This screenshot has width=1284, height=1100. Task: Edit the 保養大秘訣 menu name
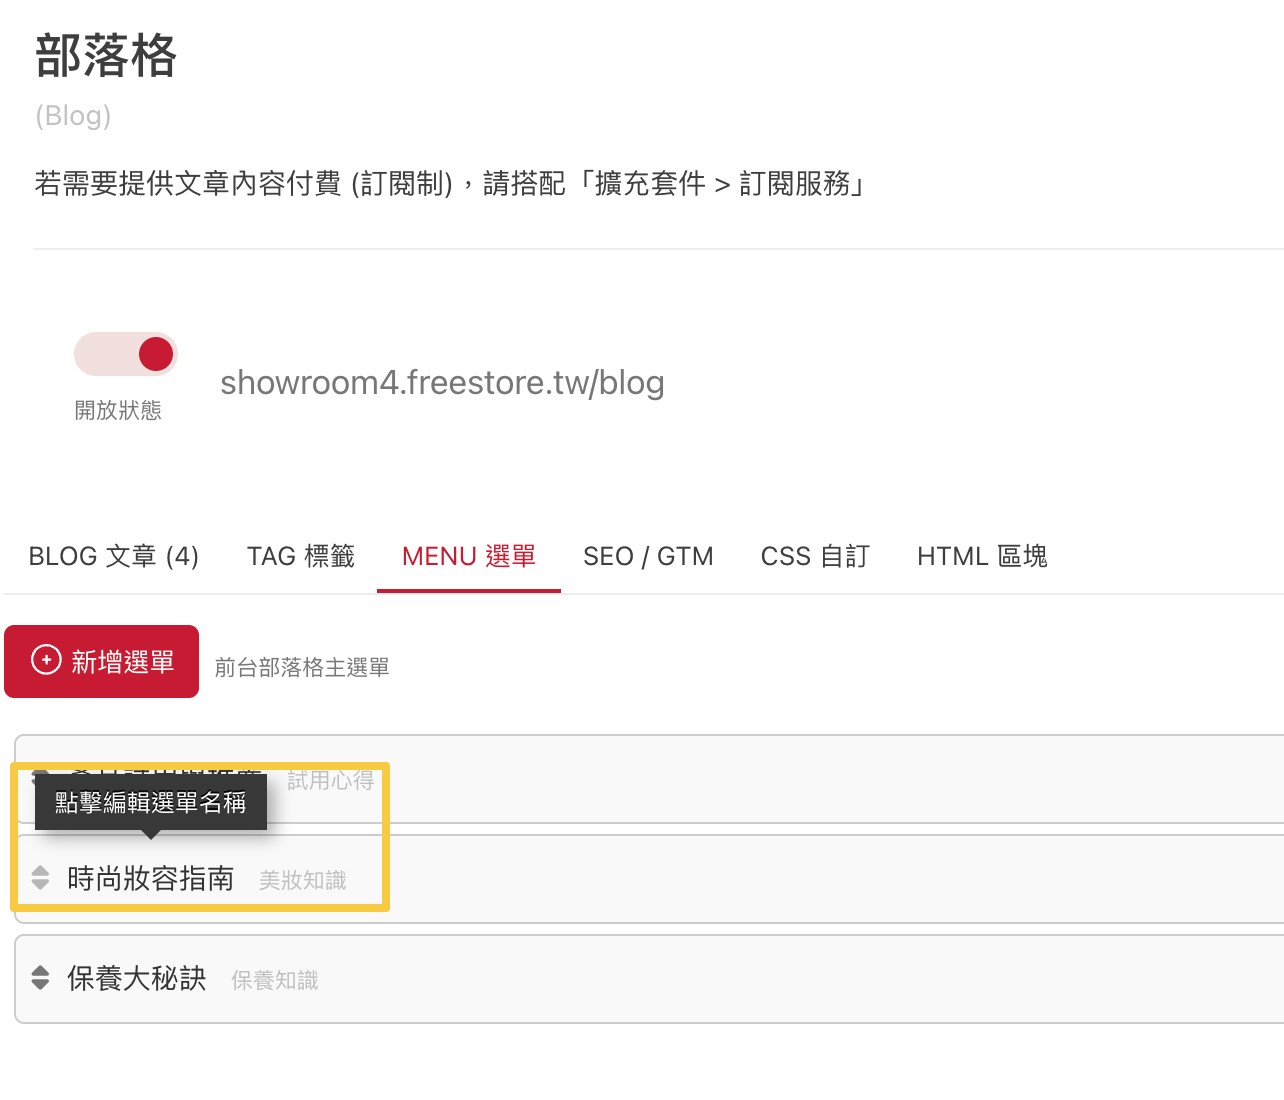click(x=136, y=979)
